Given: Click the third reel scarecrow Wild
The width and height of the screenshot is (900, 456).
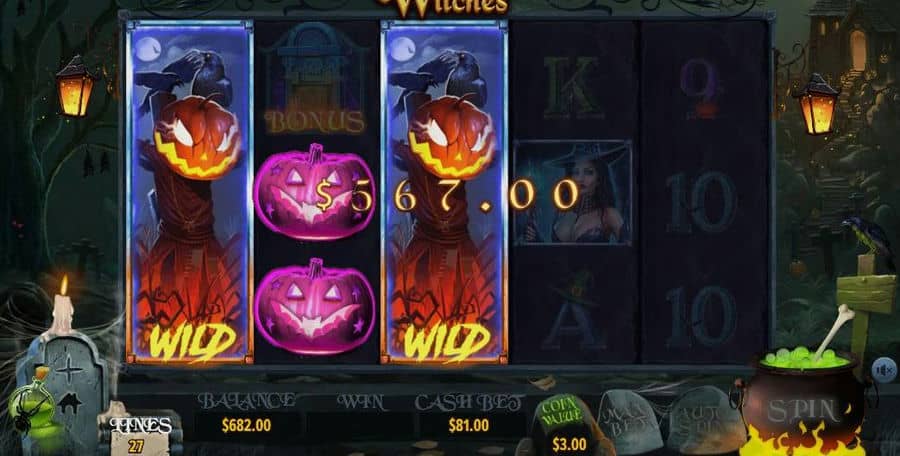Looking at the screenshot, I should coord(444,192).
